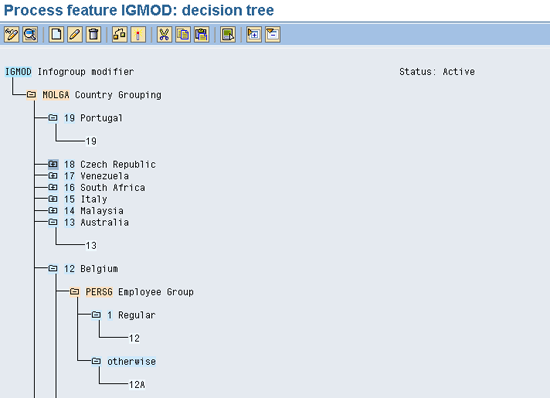Click the Display/Change glasses-pencil icon
Image resolution: width=550 pixels, height=398 pixels.
coord(11,34)
